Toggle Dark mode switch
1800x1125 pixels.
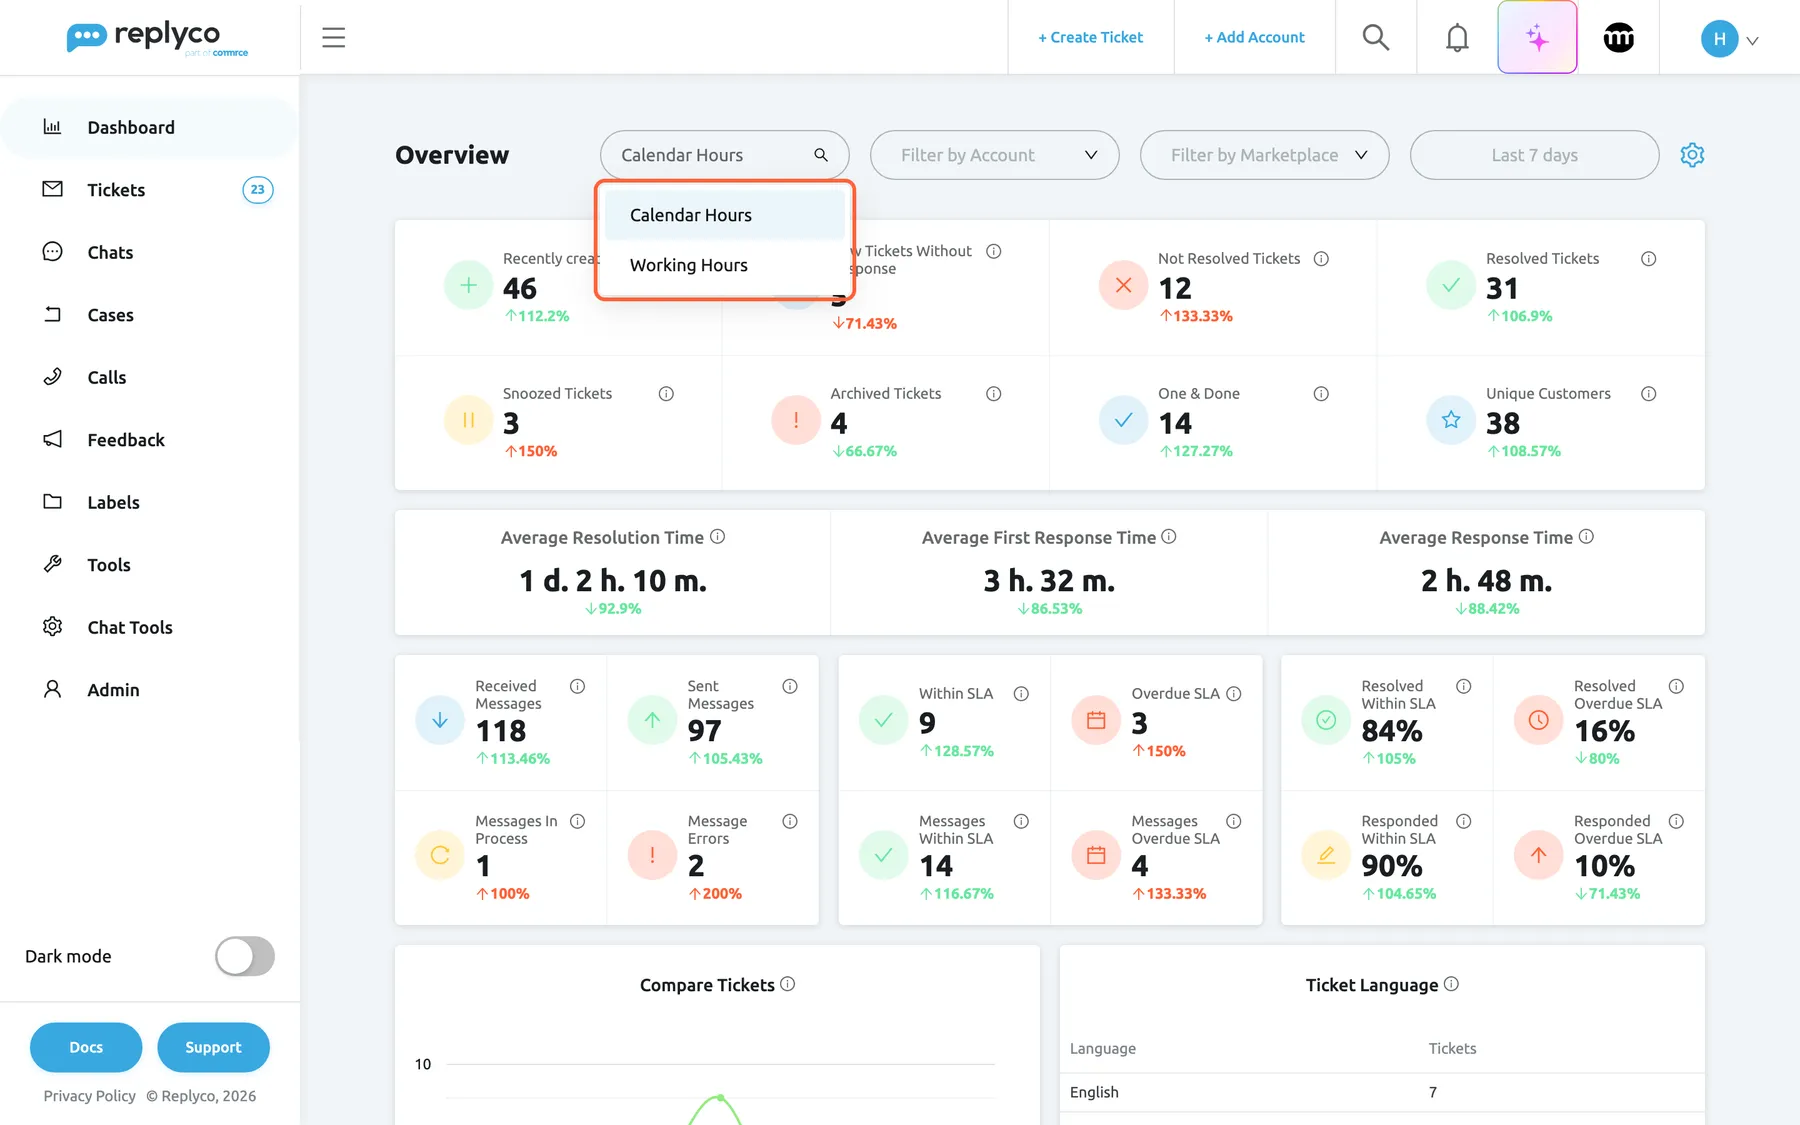(245, 956)
